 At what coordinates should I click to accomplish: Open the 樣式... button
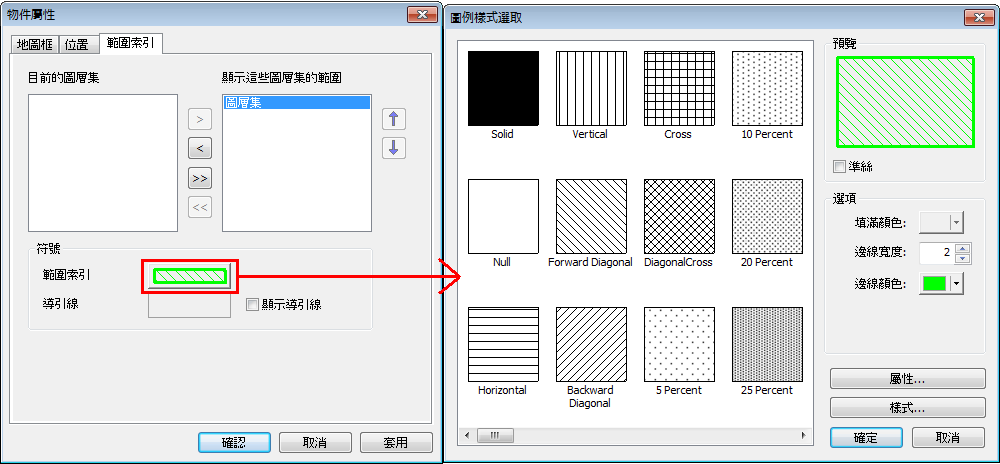908,408
